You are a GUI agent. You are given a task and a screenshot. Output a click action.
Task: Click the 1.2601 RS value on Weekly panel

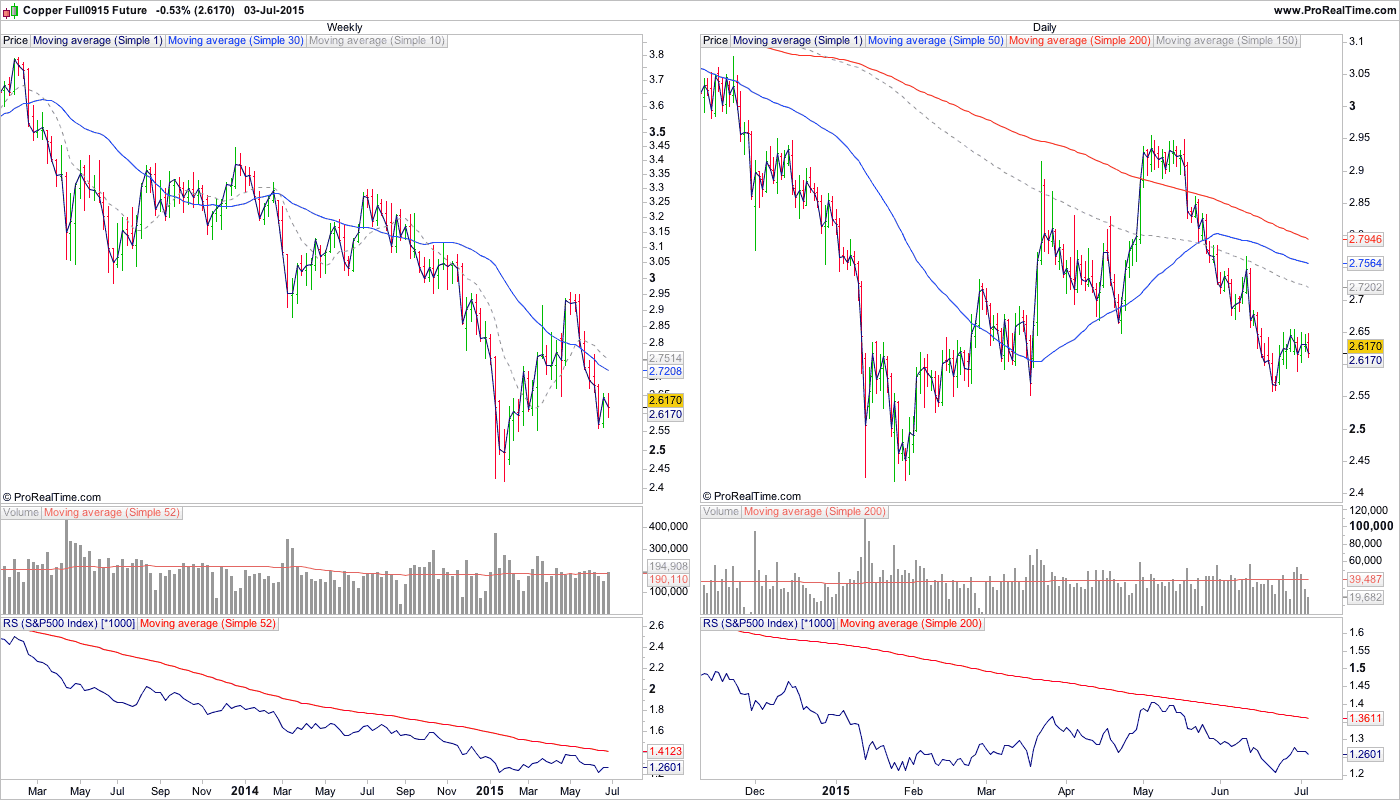click(665, 768)
